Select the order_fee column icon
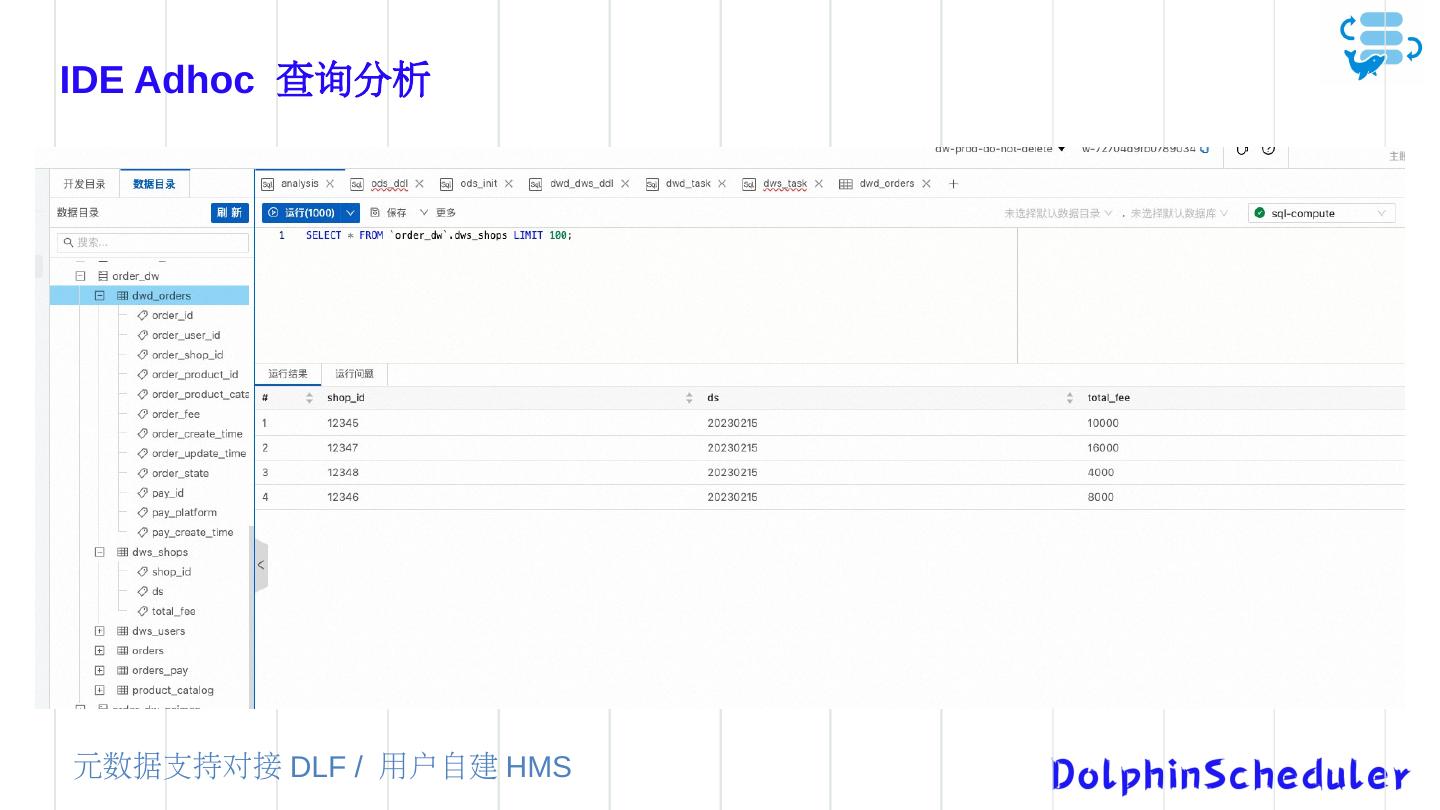 142,414
